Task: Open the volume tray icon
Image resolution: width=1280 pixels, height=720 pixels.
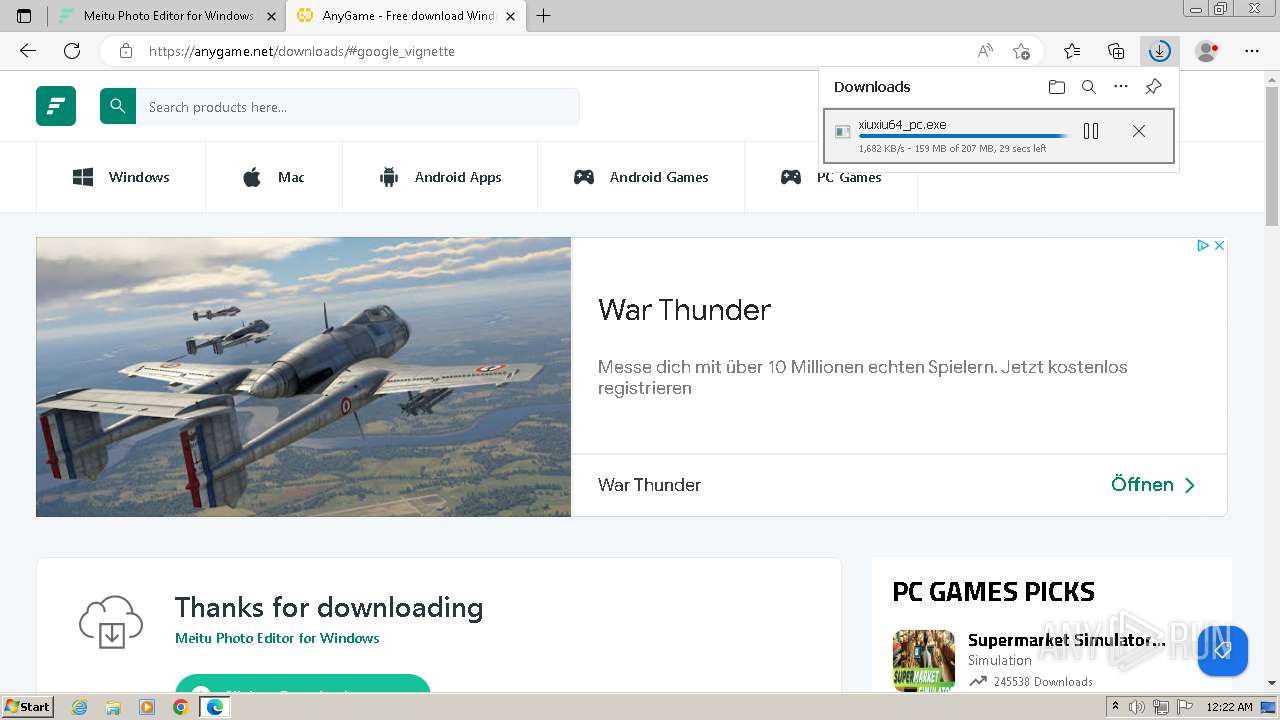Action: coord(1137,707)
